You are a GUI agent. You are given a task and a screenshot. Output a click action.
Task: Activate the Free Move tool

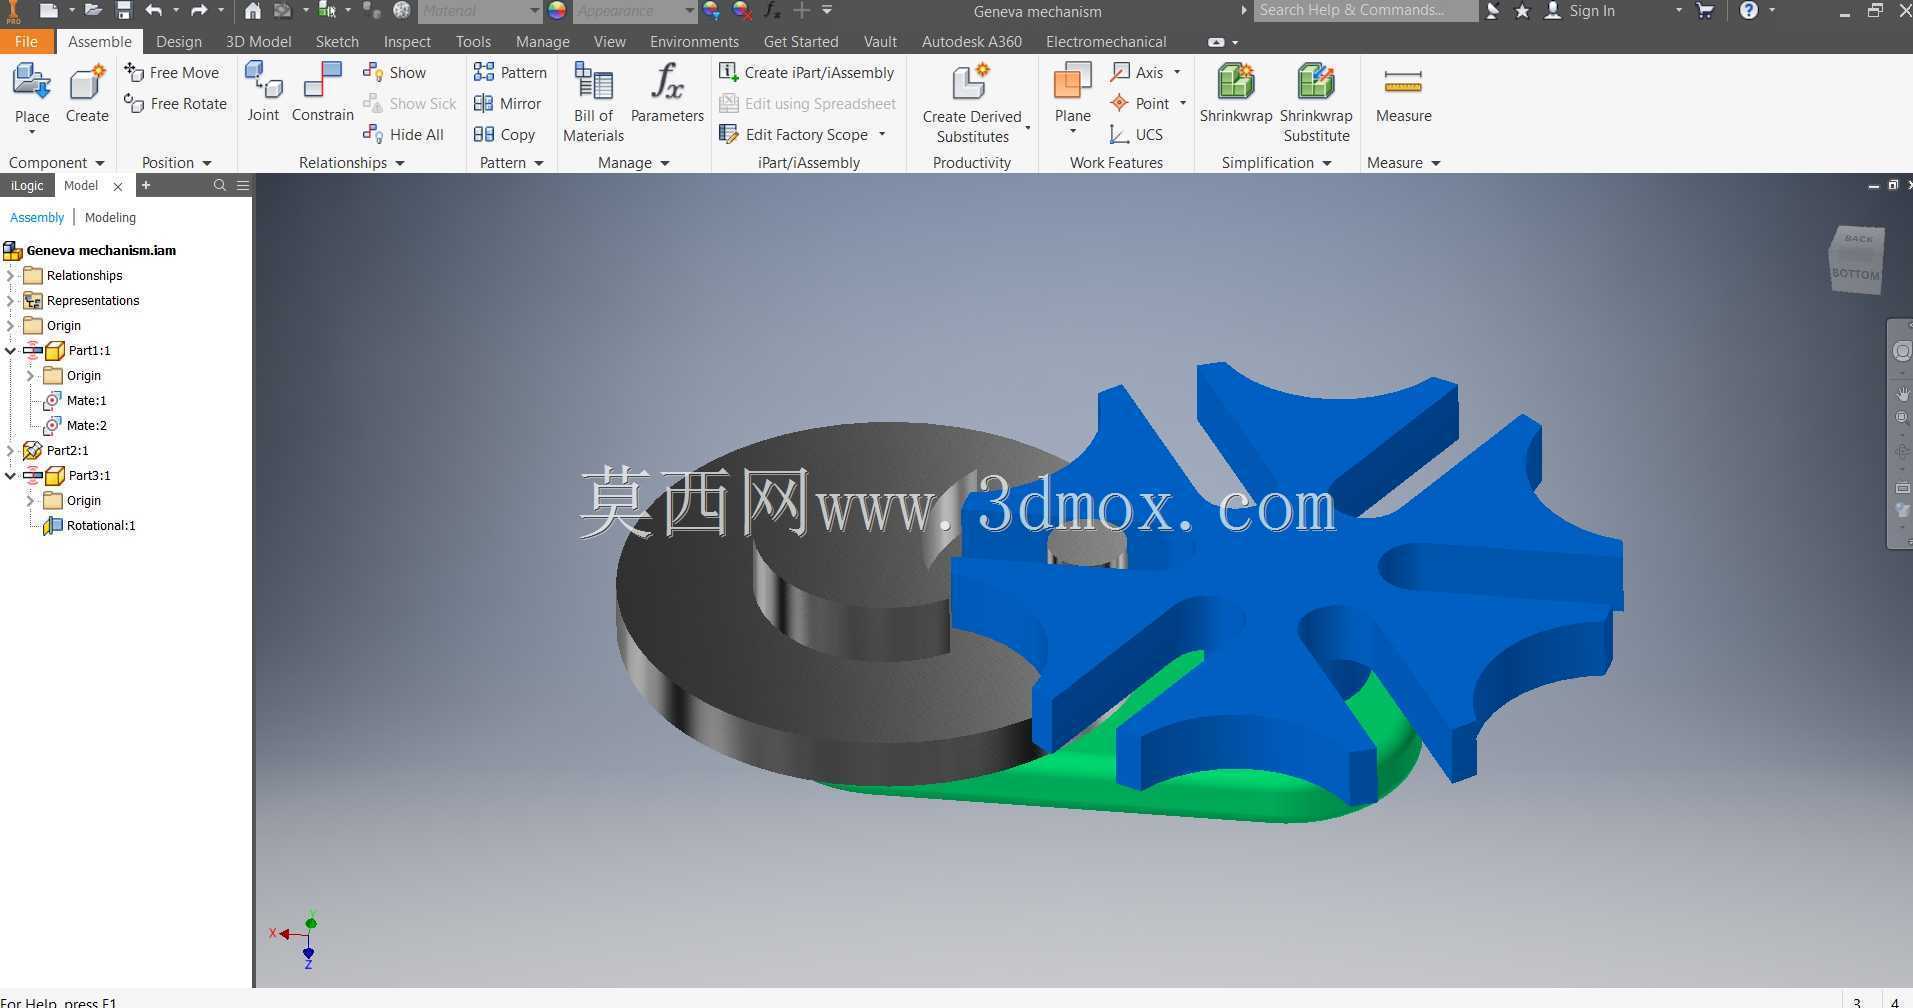click(172, 72)
